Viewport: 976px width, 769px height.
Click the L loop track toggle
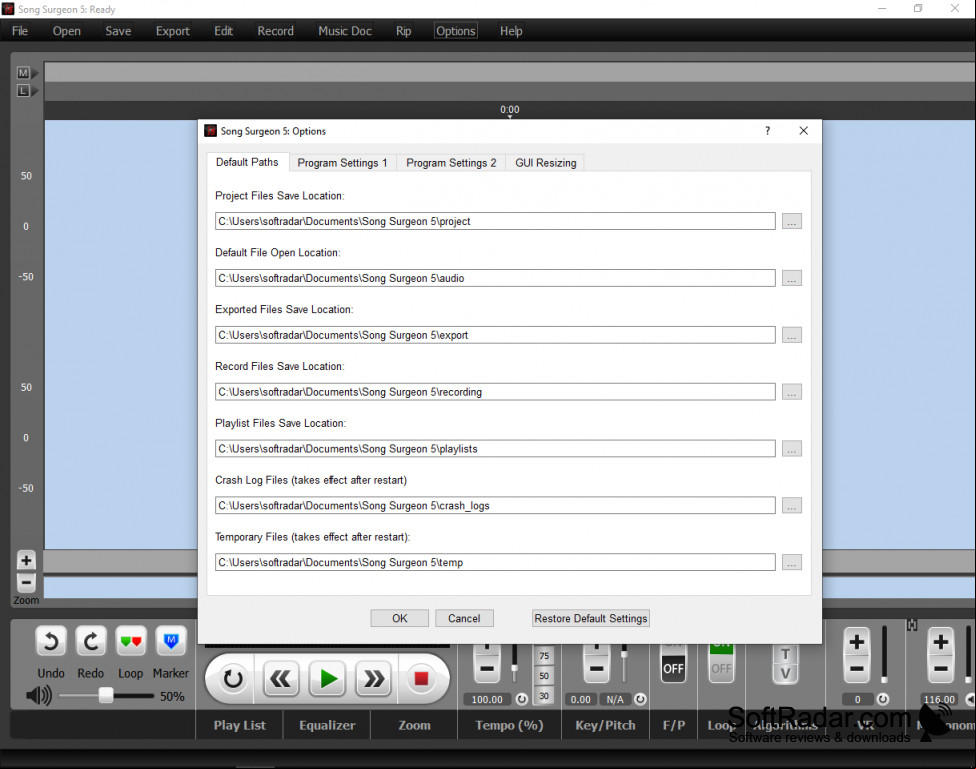coord(23,91)
